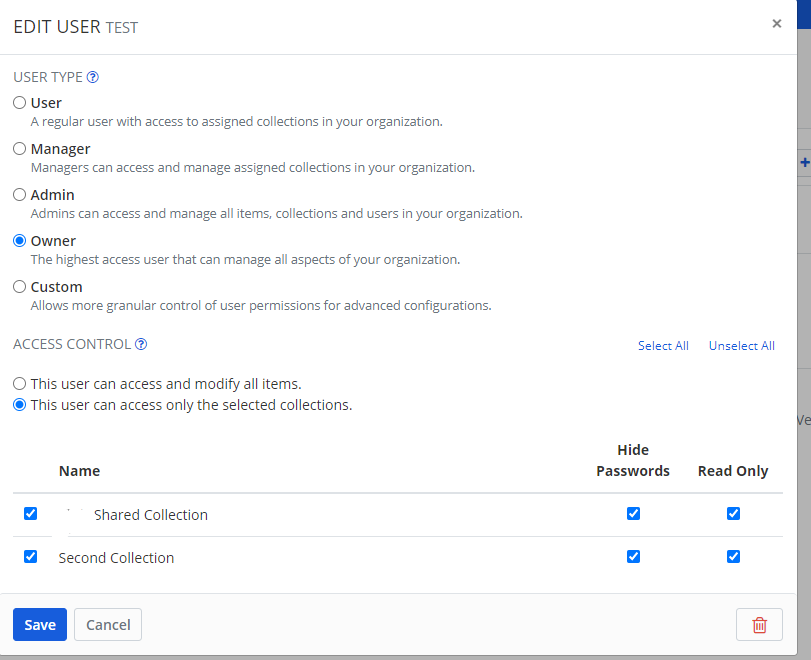
Task: Click the Unselect All link
Action: coord(742,346)
